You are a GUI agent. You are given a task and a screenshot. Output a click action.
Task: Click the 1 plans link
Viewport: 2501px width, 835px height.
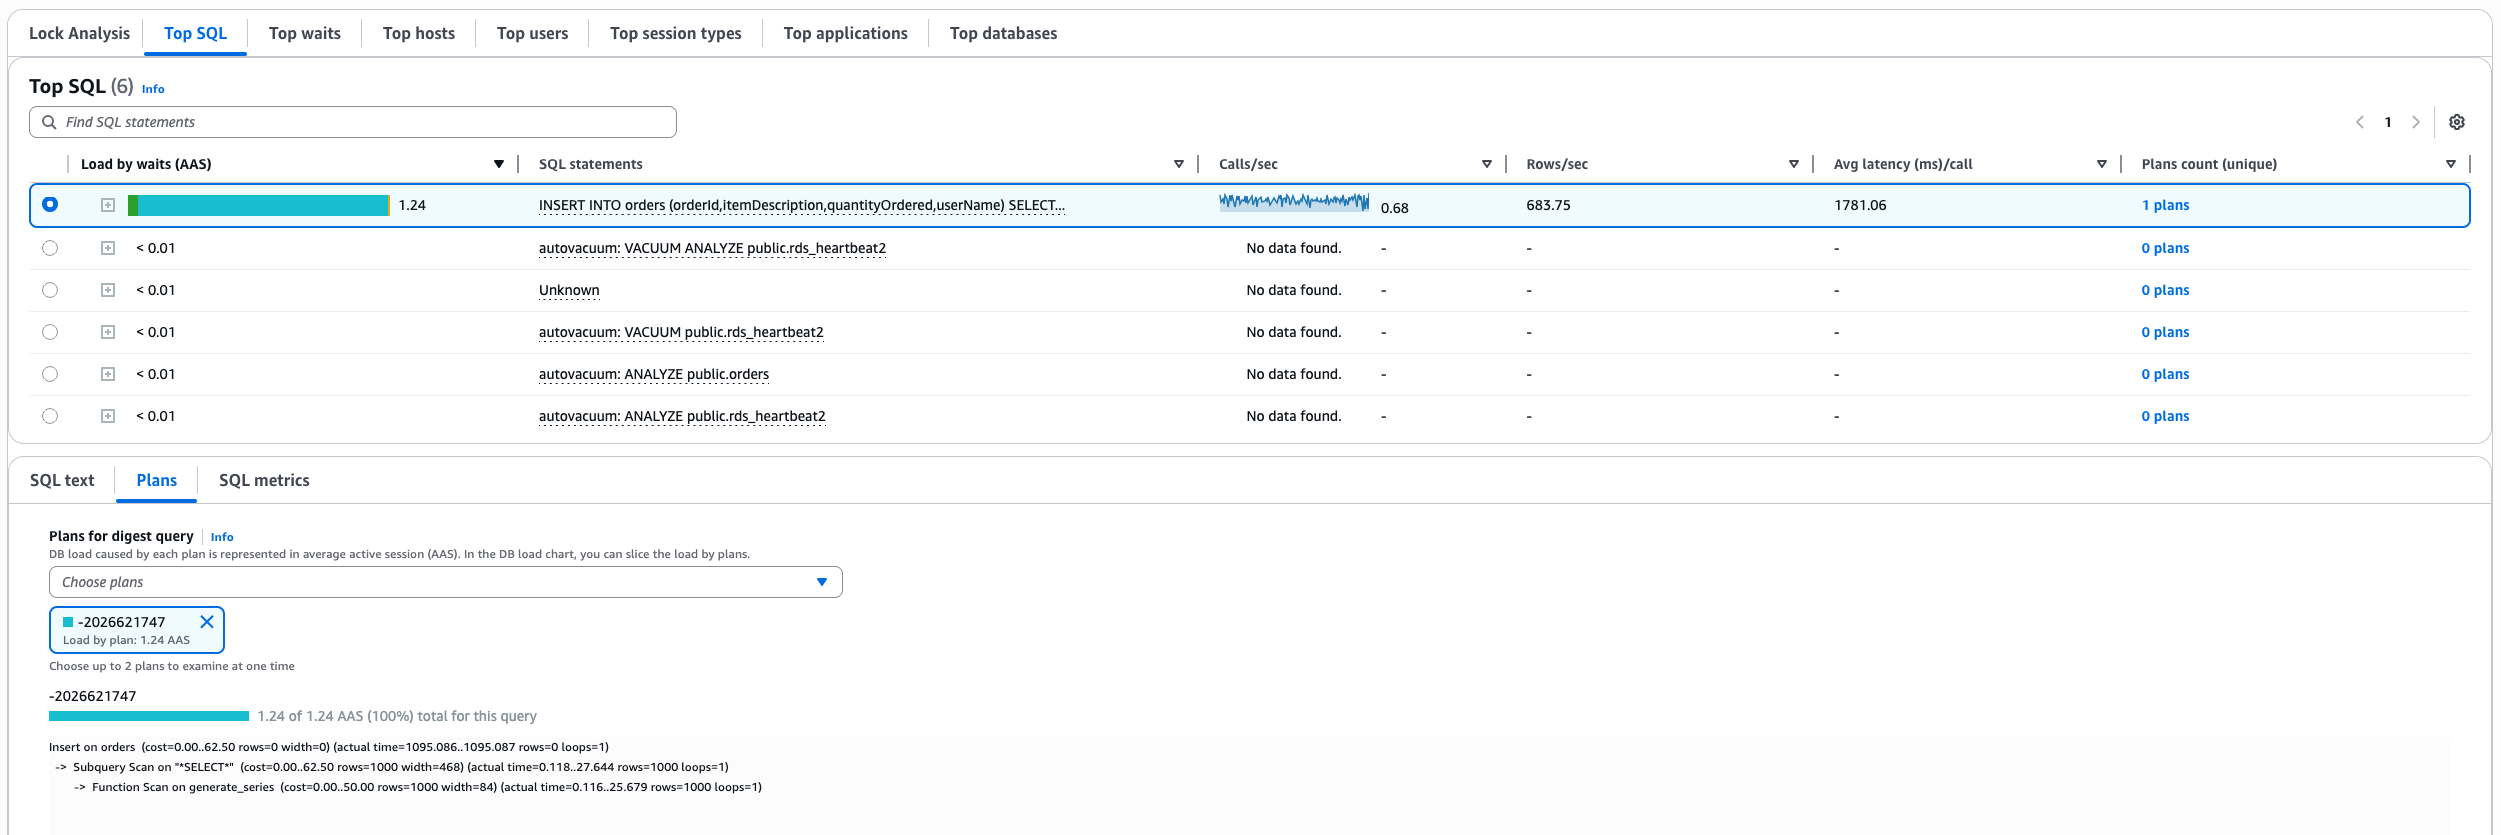point(2165,205)
